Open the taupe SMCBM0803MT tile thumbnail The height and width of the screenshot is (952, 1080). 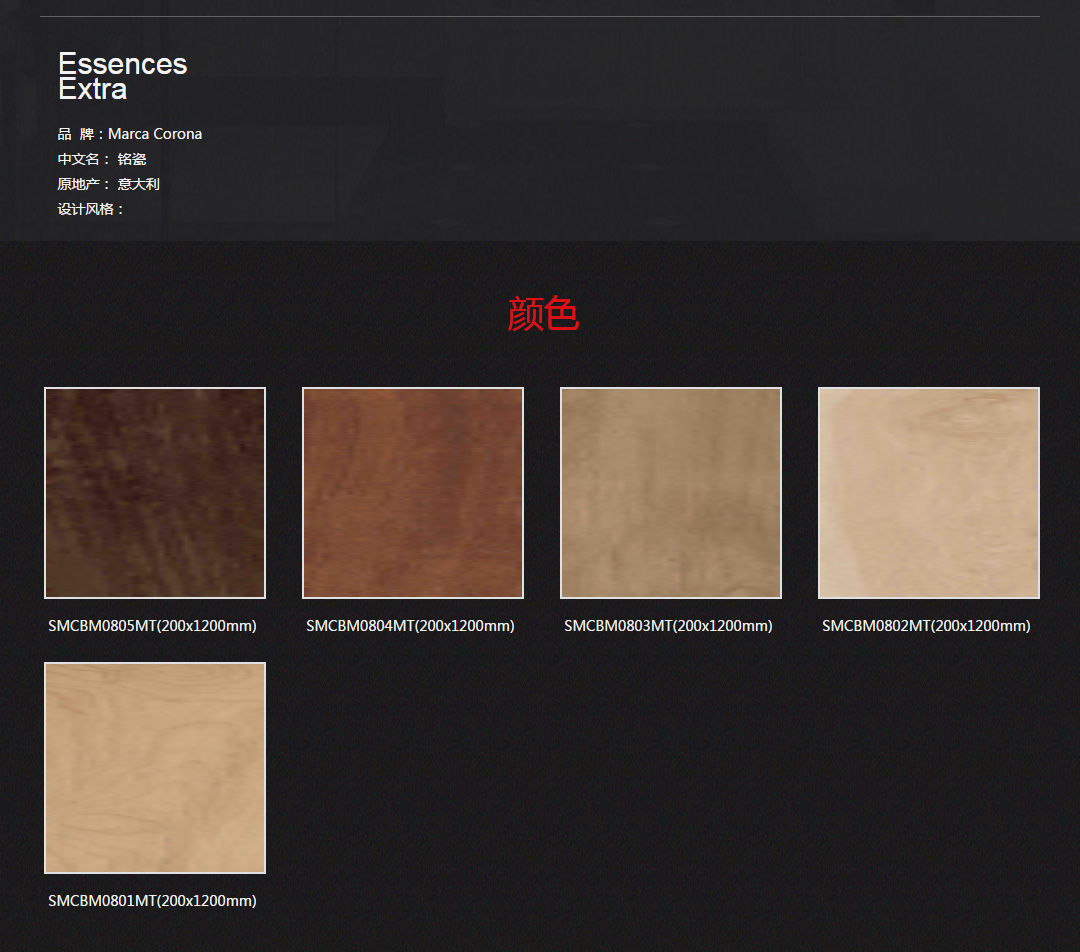pyautogui.click(x=671, y=493)
